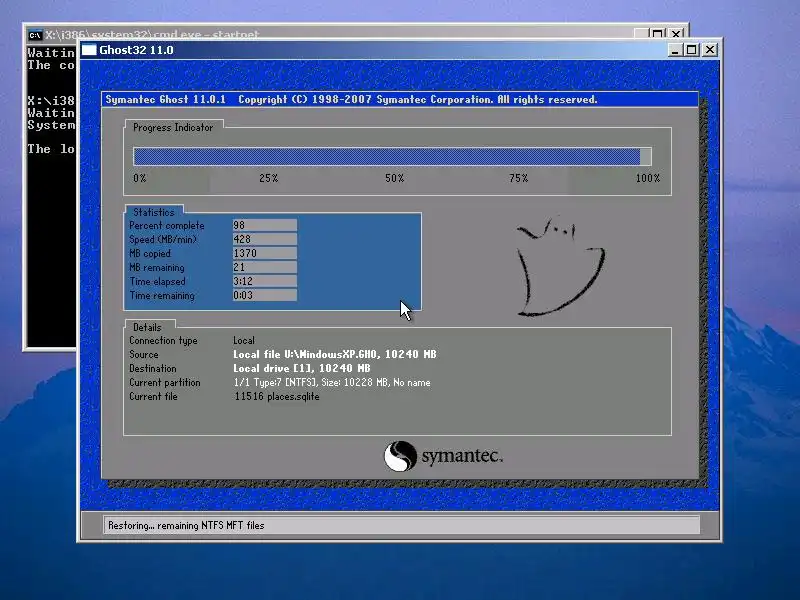Close the Ghost32 11.0 window
Viewport: 800px width, 600px height.
[710, 50]
